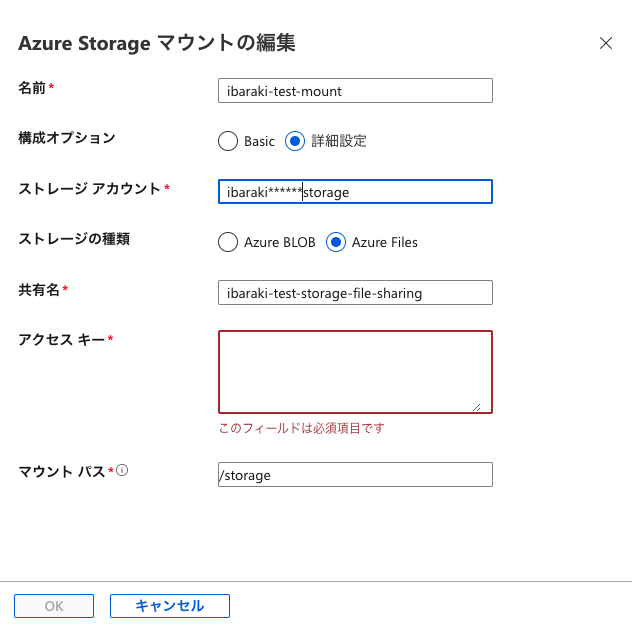Click the Azure Files label text
The width and height of the screenshot is (632, 627).
[385, 242]
